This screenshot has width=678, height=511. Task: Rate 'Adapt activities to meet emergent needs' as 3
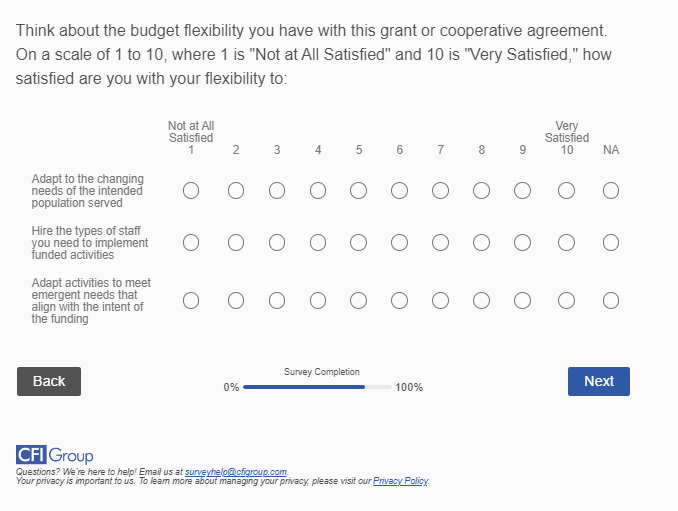click(277, 300)
